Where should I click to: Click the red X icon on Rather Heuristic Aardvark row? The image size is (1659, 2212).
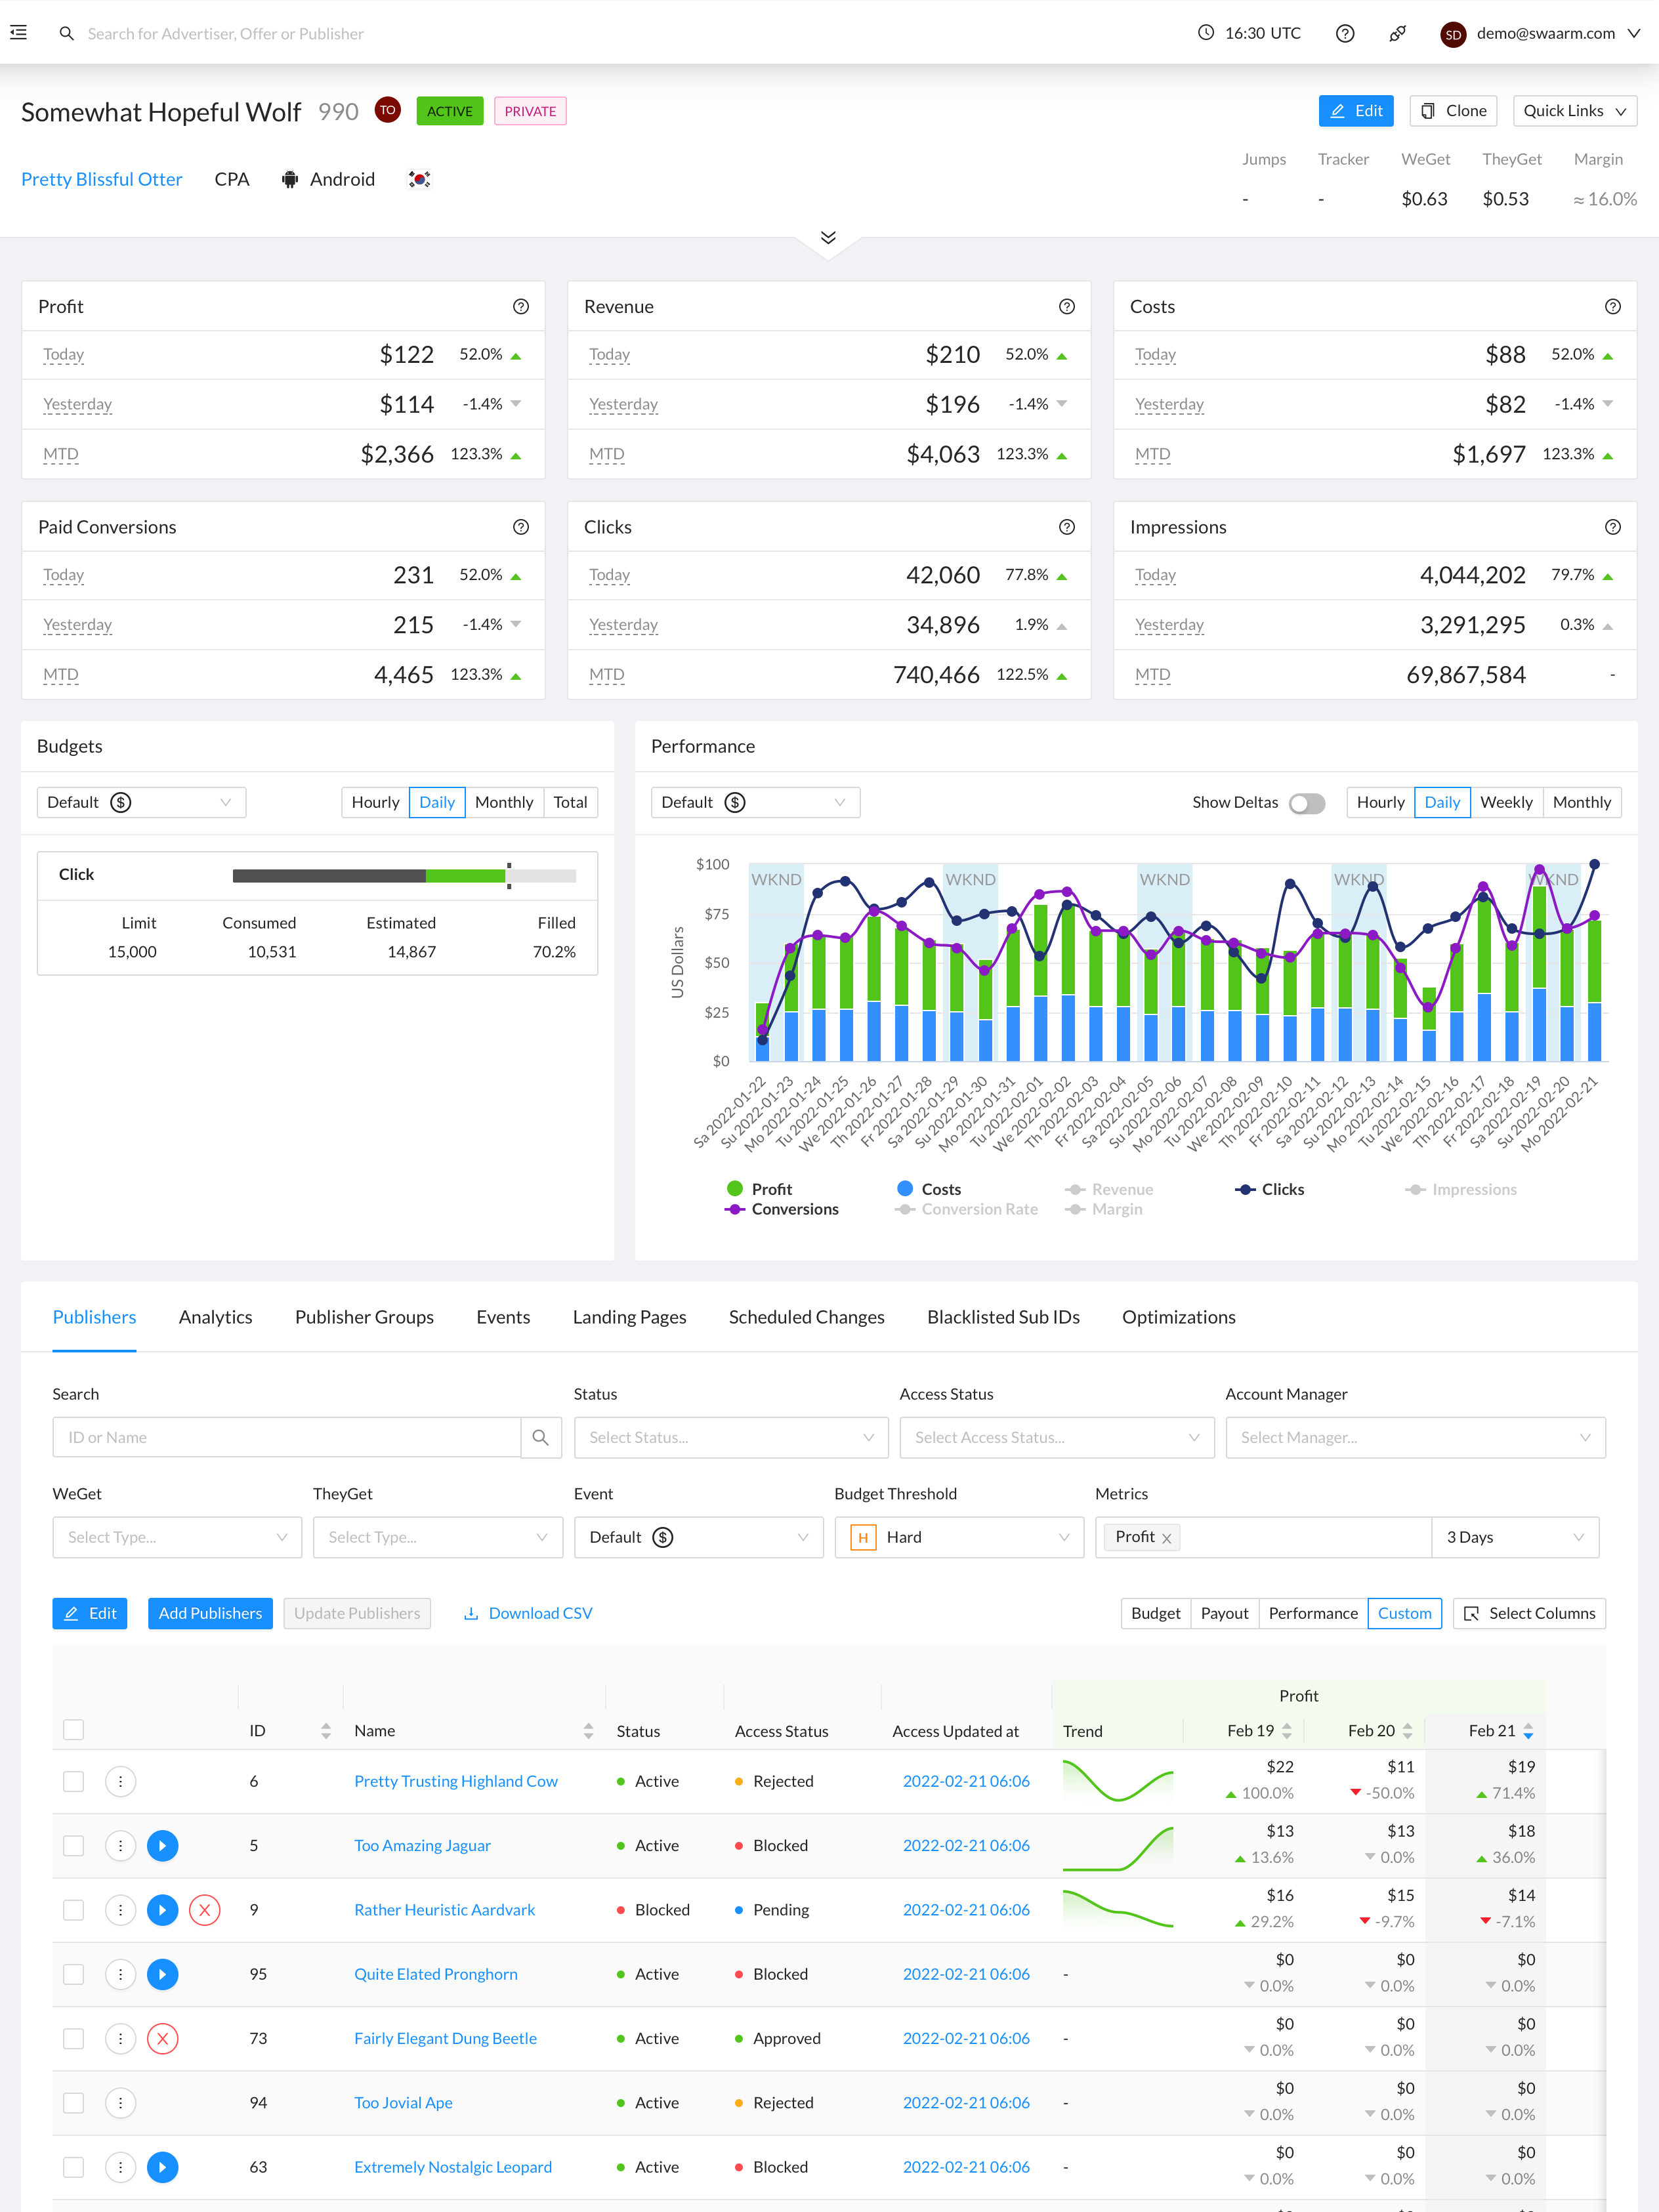(205, 1909)
